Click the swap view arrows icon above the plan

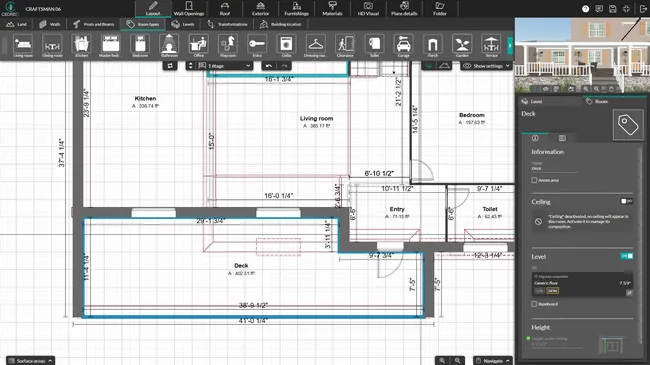coord(170,66)
